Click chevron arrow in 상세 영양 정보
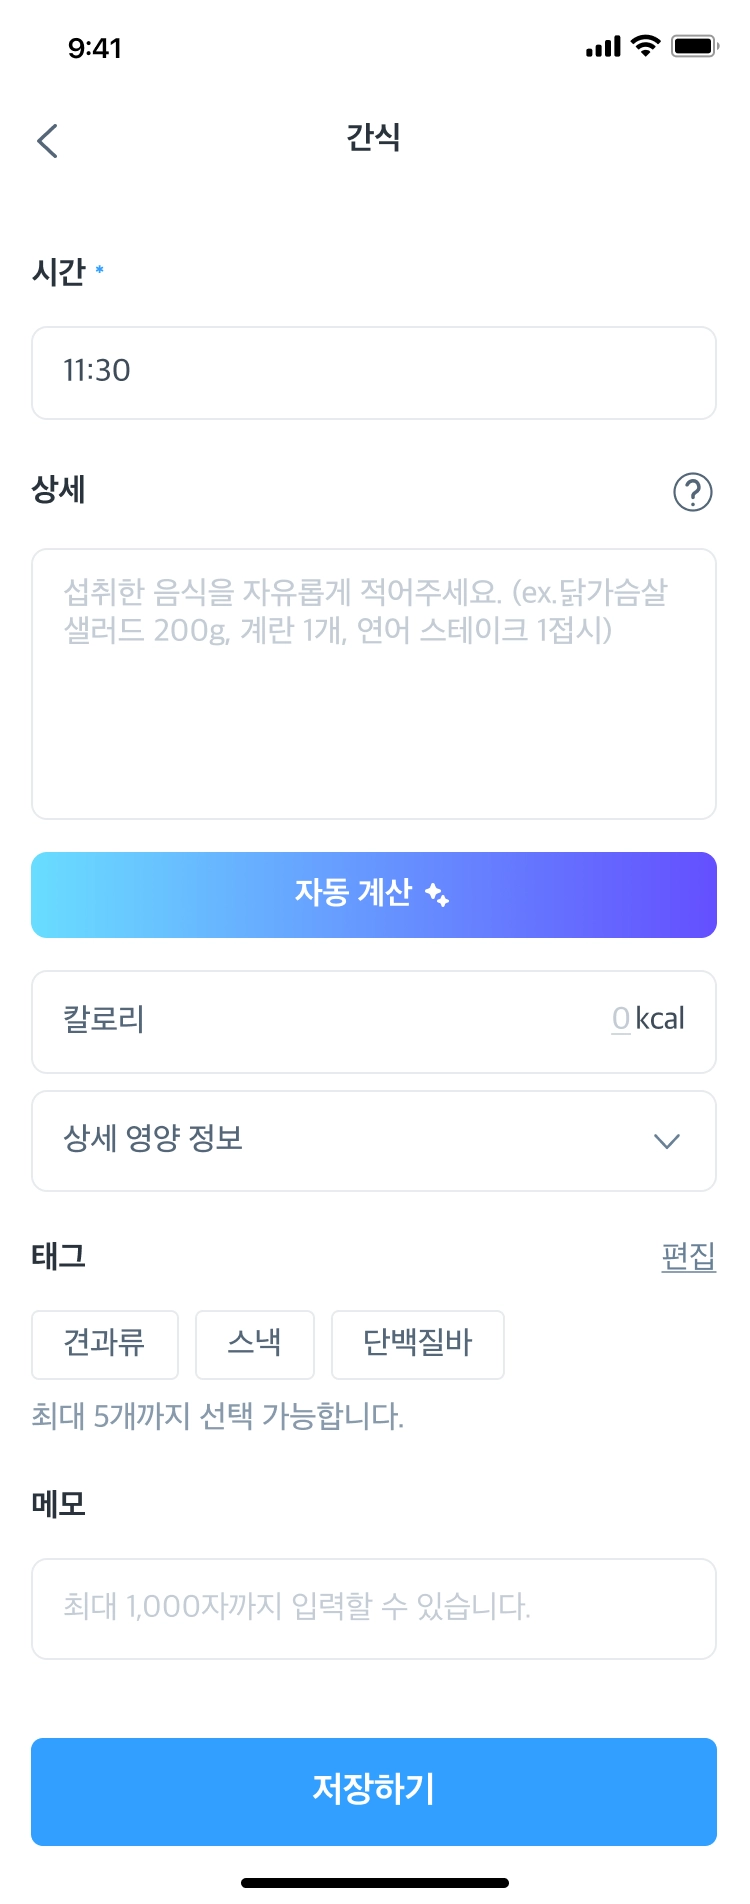The height and width of the screenshot is (1904, 750). [x=666, y=1141]
